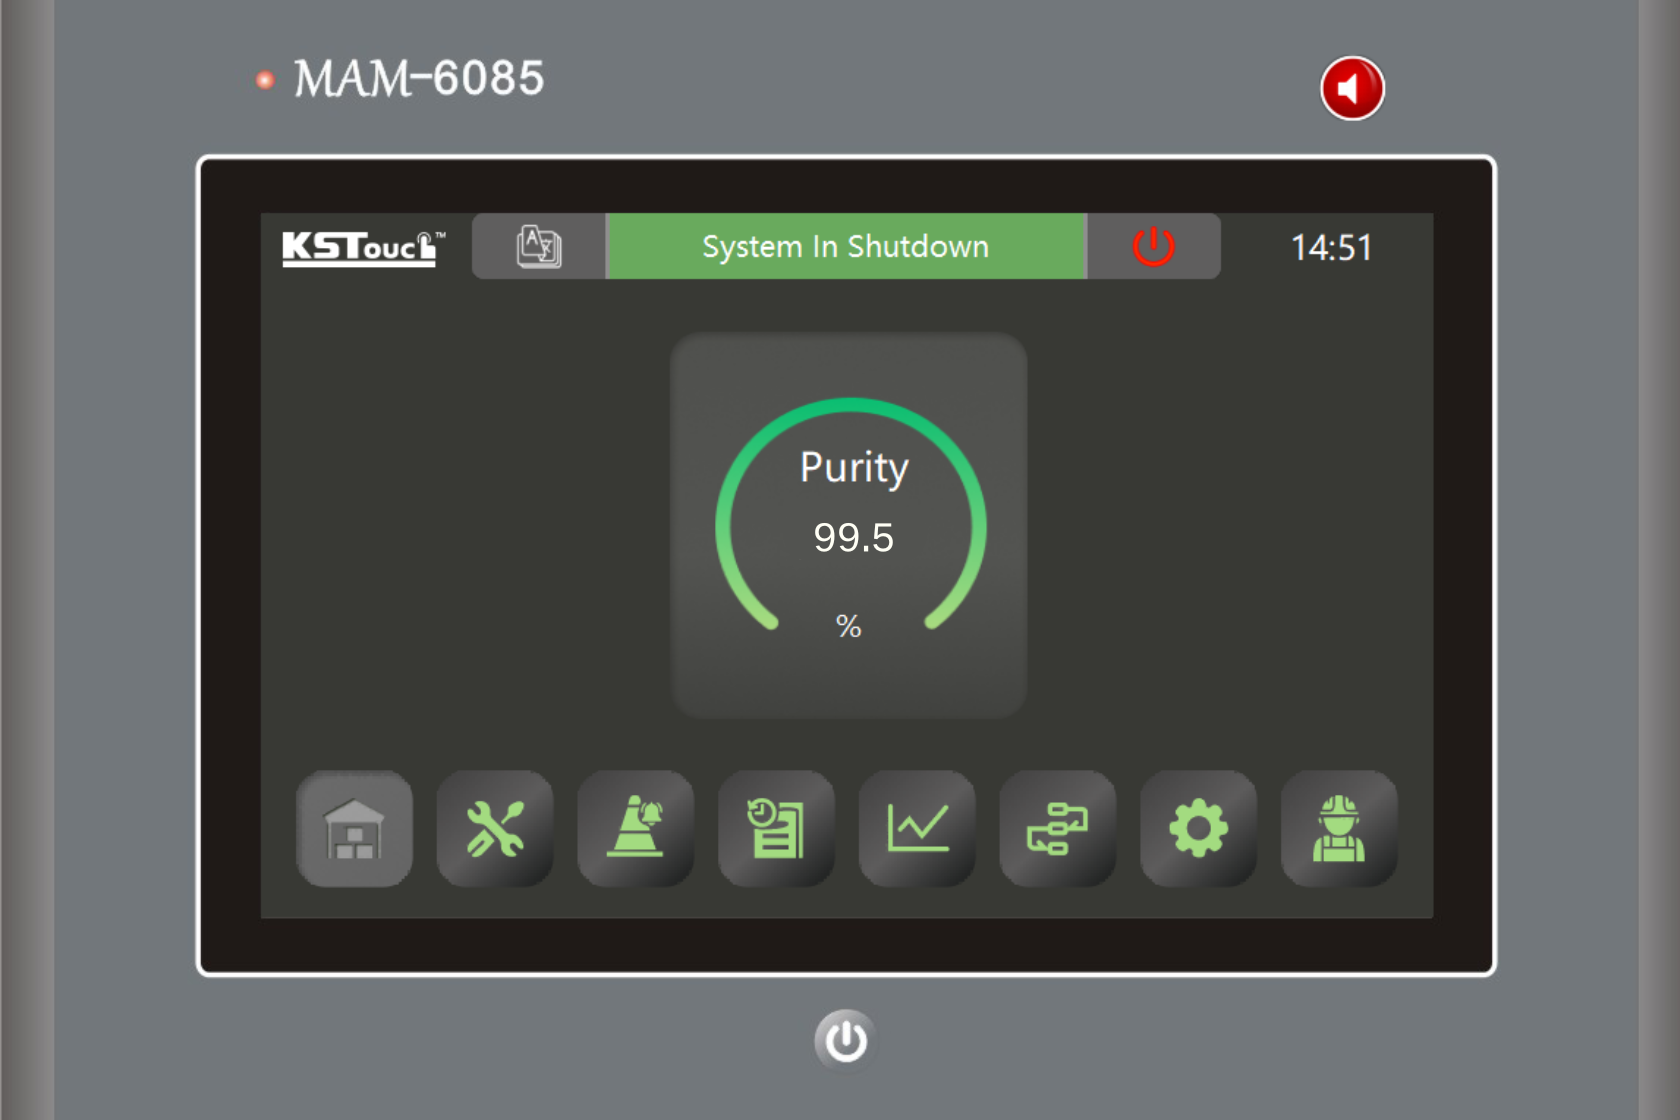Open maintenance via wrench and screwdriver icon
This screenshot has height=1120, width=1680.
495,829
